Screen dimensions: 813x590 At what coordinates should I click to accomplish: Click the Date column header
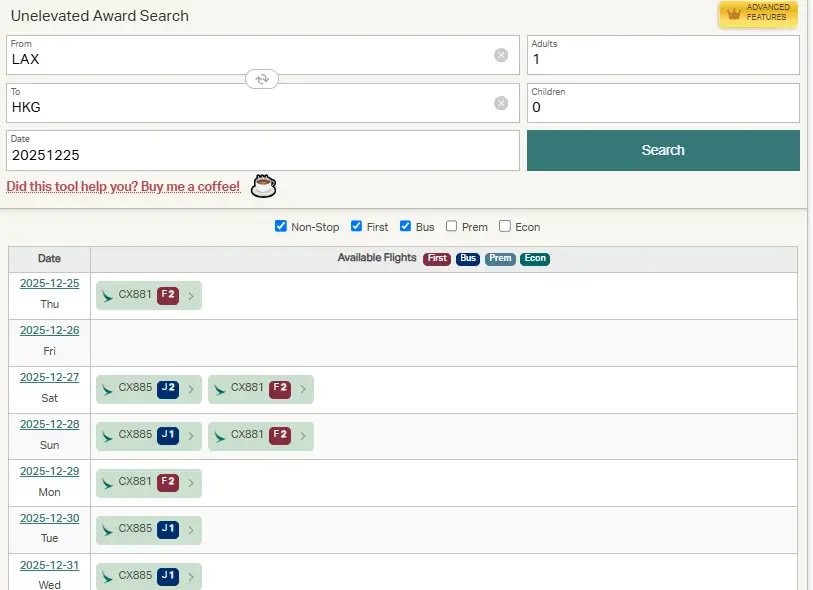(49, 259)
